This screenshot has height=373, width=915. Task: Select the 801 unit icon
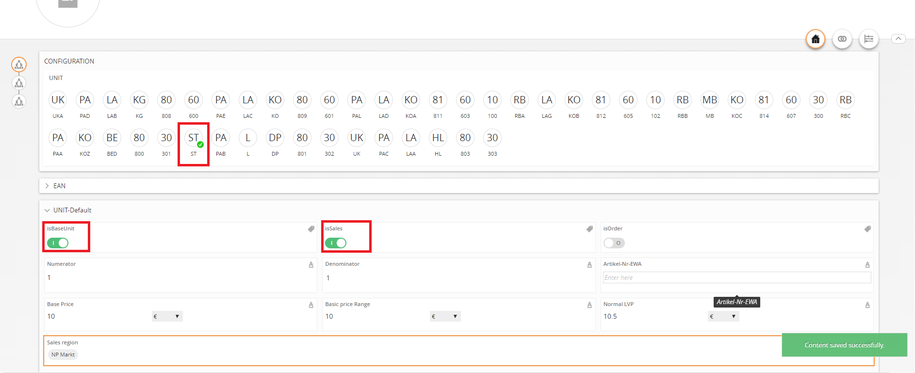coord(302,138)
